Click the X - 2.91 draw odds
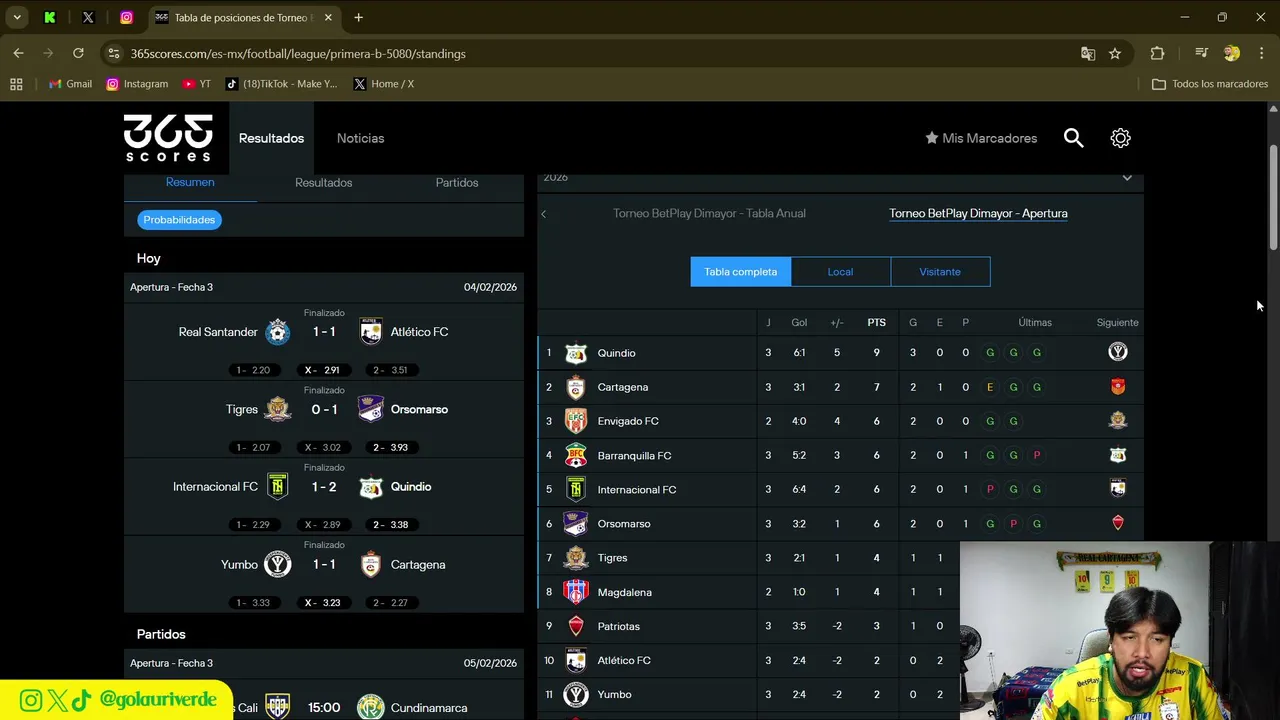This screenshot has width=1280, height=720. click(322, 370)
